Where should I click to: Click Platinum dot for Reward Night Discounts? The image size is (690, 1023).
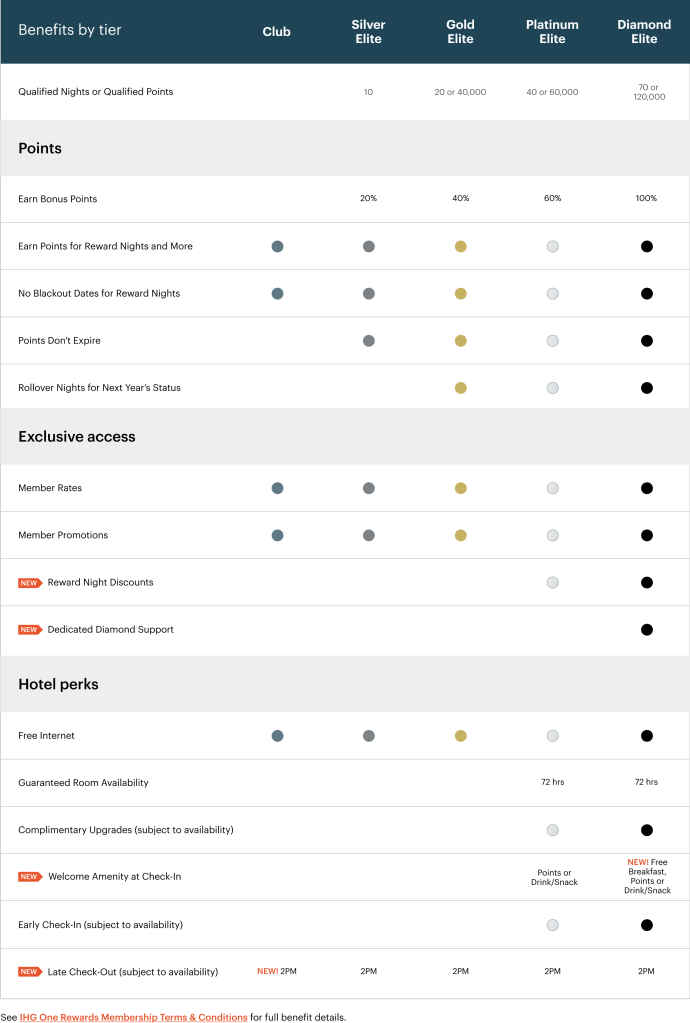coord(552,583)
